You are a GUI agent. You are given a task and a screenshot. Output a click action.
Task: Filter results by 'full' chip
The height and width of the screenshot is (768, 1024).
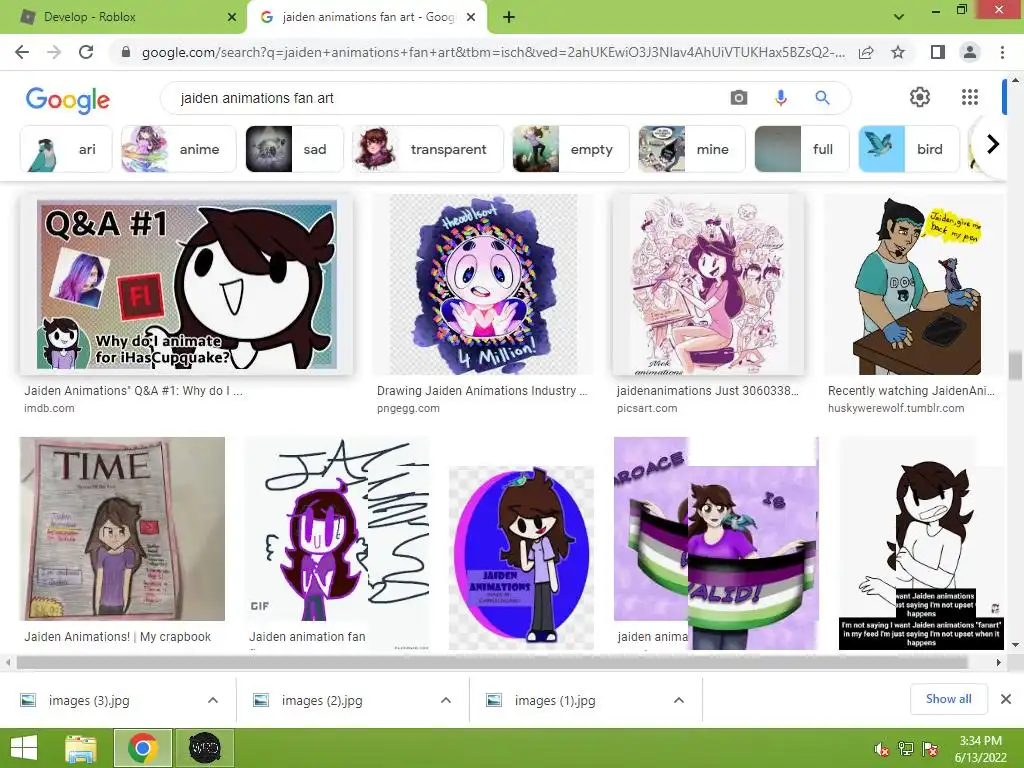[801, 149]
